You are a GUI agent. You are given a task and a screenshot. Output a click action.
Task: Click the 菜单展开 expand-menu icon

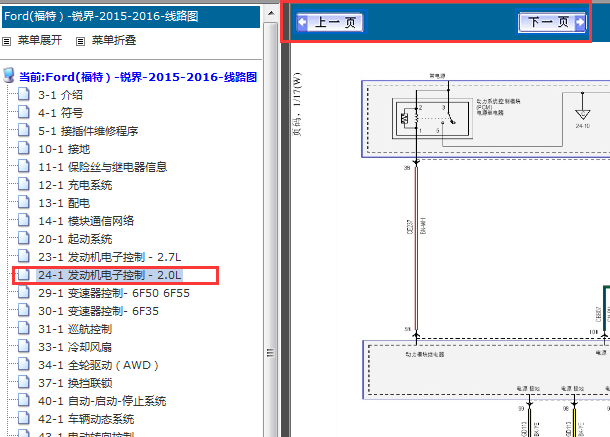(x=7, y=41)
